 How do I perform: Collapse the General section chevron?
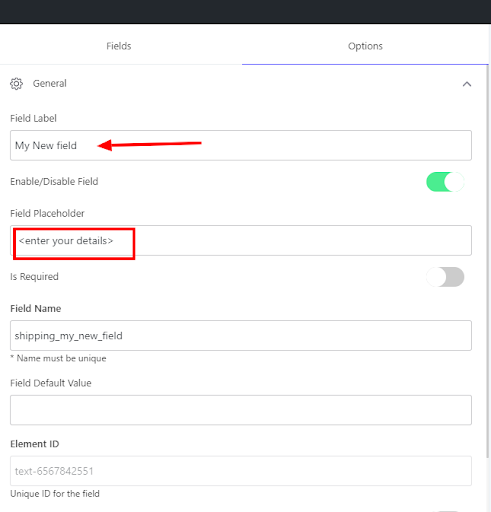pos(467,84)
